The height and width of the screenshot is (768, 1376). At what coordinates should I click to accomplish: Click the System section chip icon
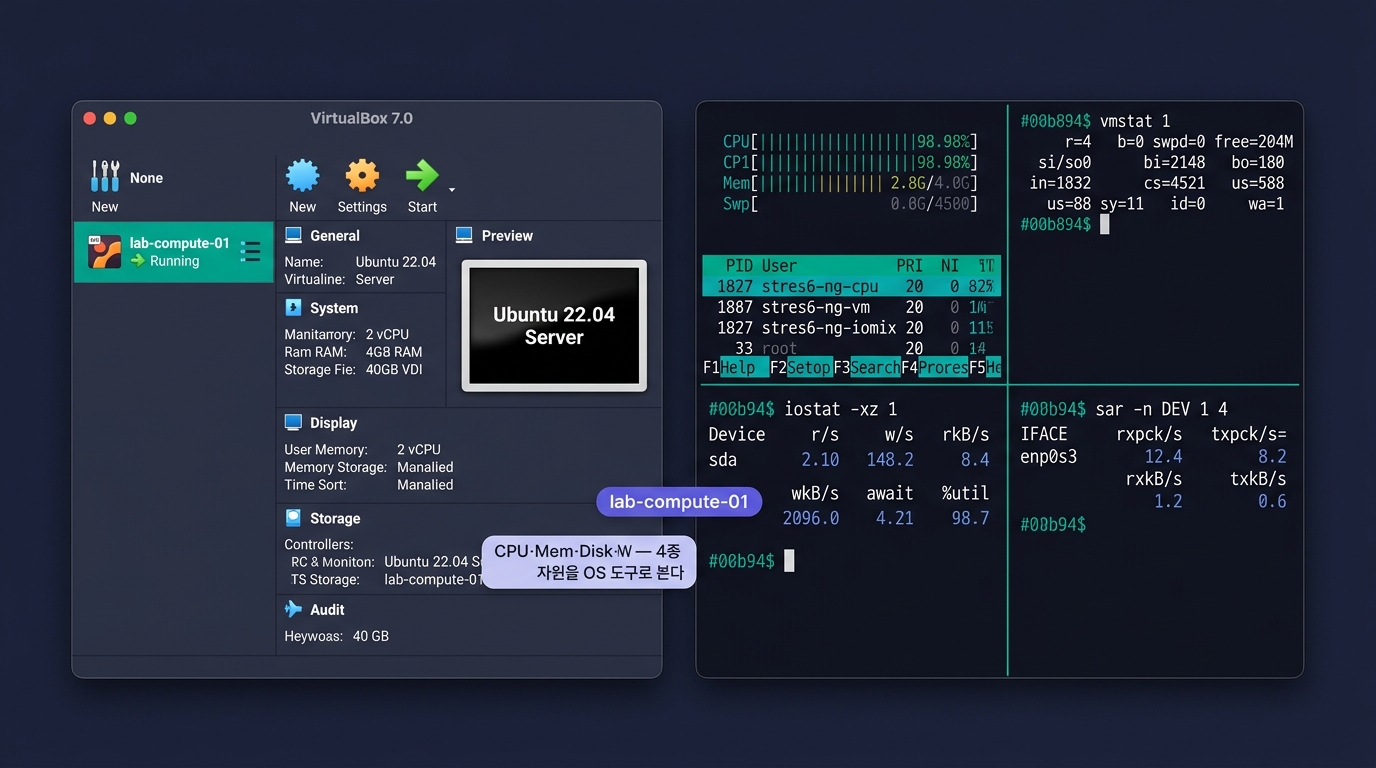(293, 308)
